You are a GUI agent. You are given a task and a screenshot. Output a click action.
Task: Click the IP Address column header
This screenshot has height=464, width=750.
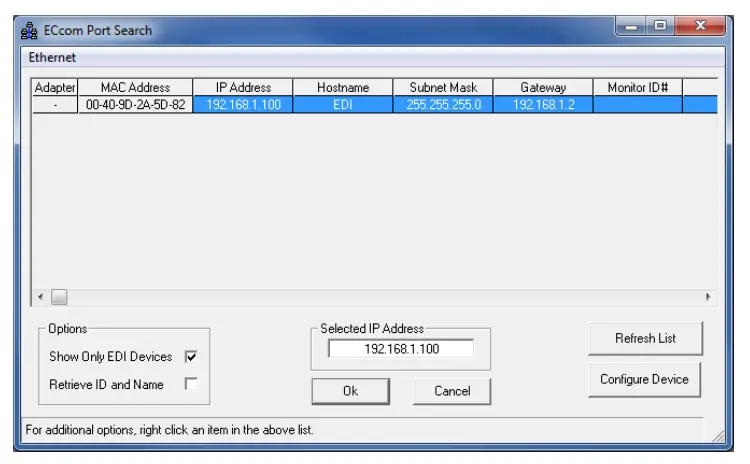coord(243,88)
